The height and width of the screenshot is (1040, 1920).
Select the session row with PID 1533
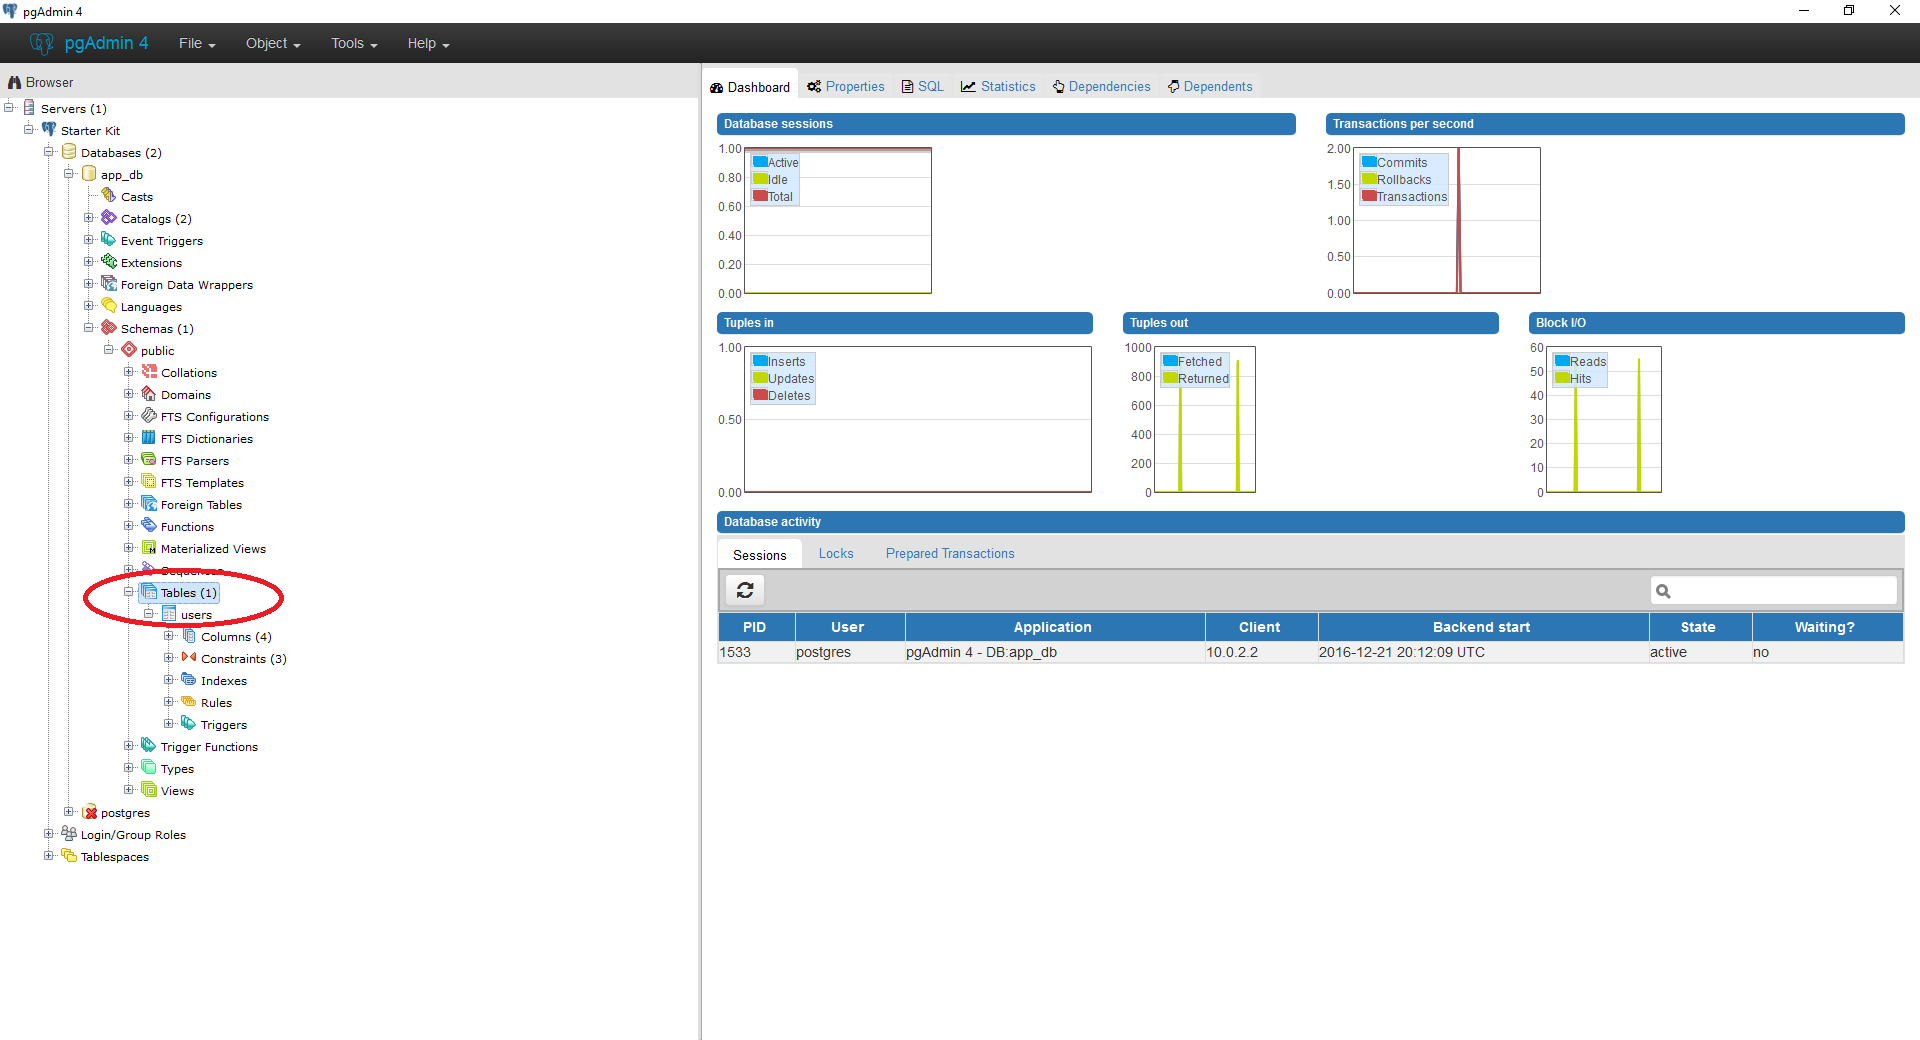coord(1310,652)
